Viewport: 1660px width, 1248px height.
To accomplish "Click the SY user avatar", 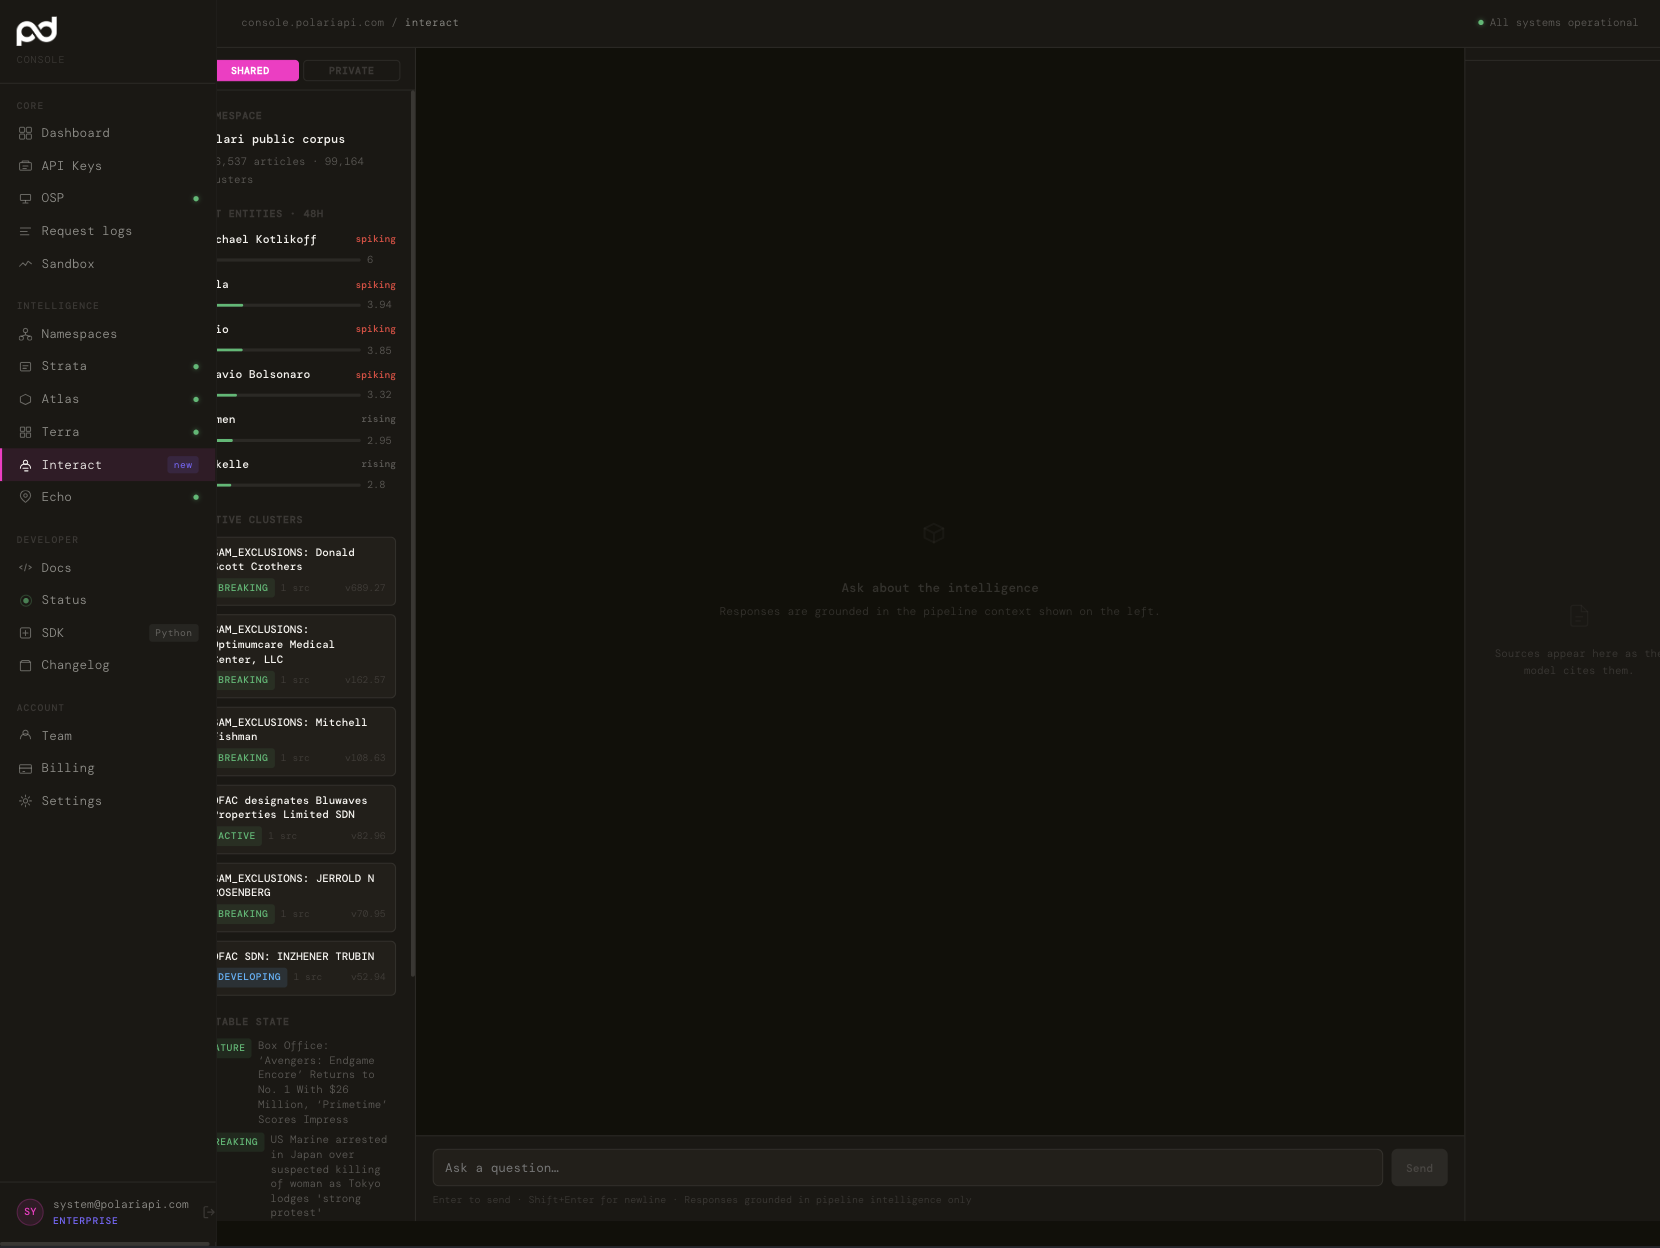I will coord(30,1212).
